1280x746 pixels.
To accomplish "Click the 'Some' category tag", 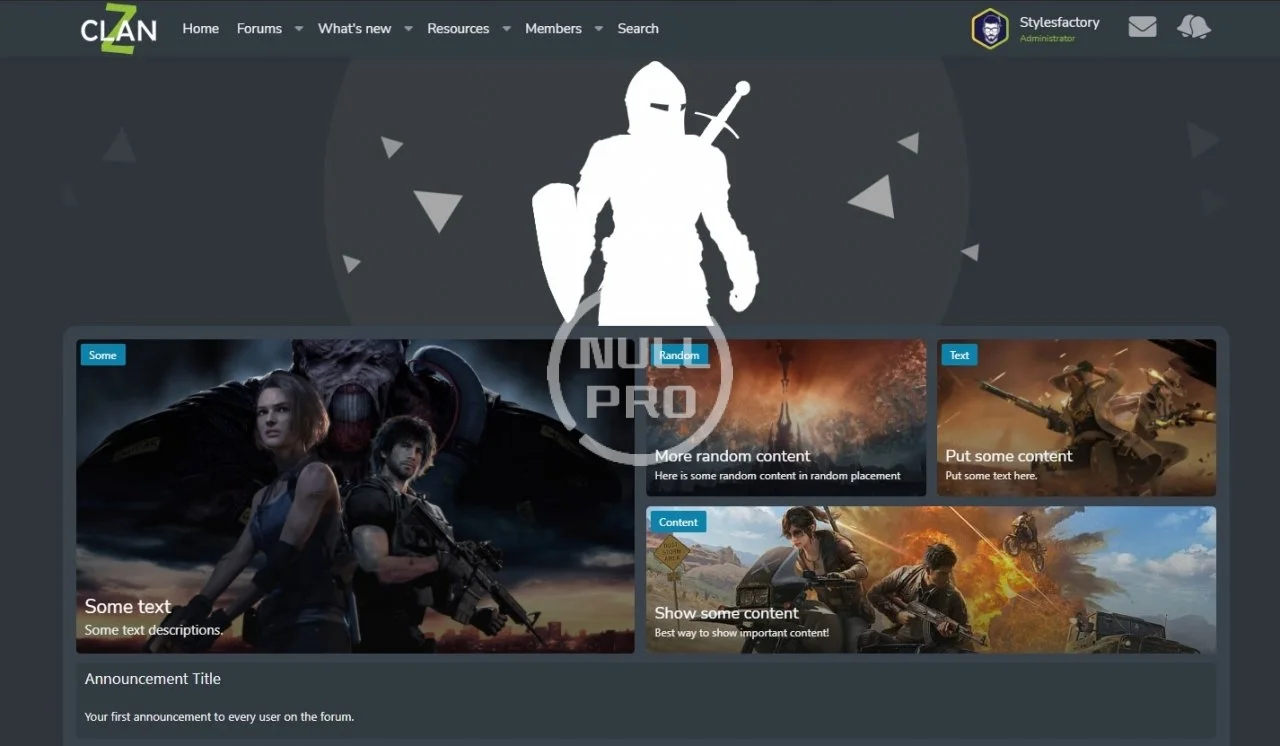I will tap(102, 355).
